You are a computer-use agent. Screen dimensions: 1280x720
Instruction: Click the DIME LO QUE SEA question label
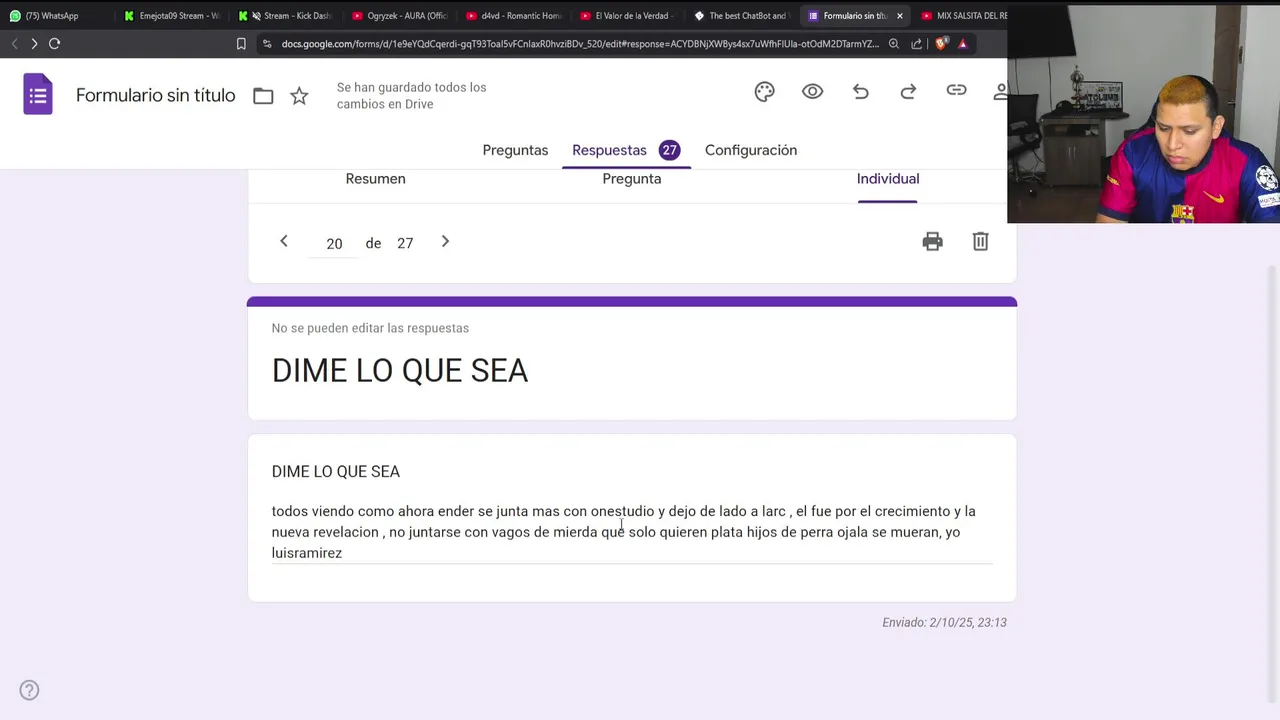pos(336,471)
